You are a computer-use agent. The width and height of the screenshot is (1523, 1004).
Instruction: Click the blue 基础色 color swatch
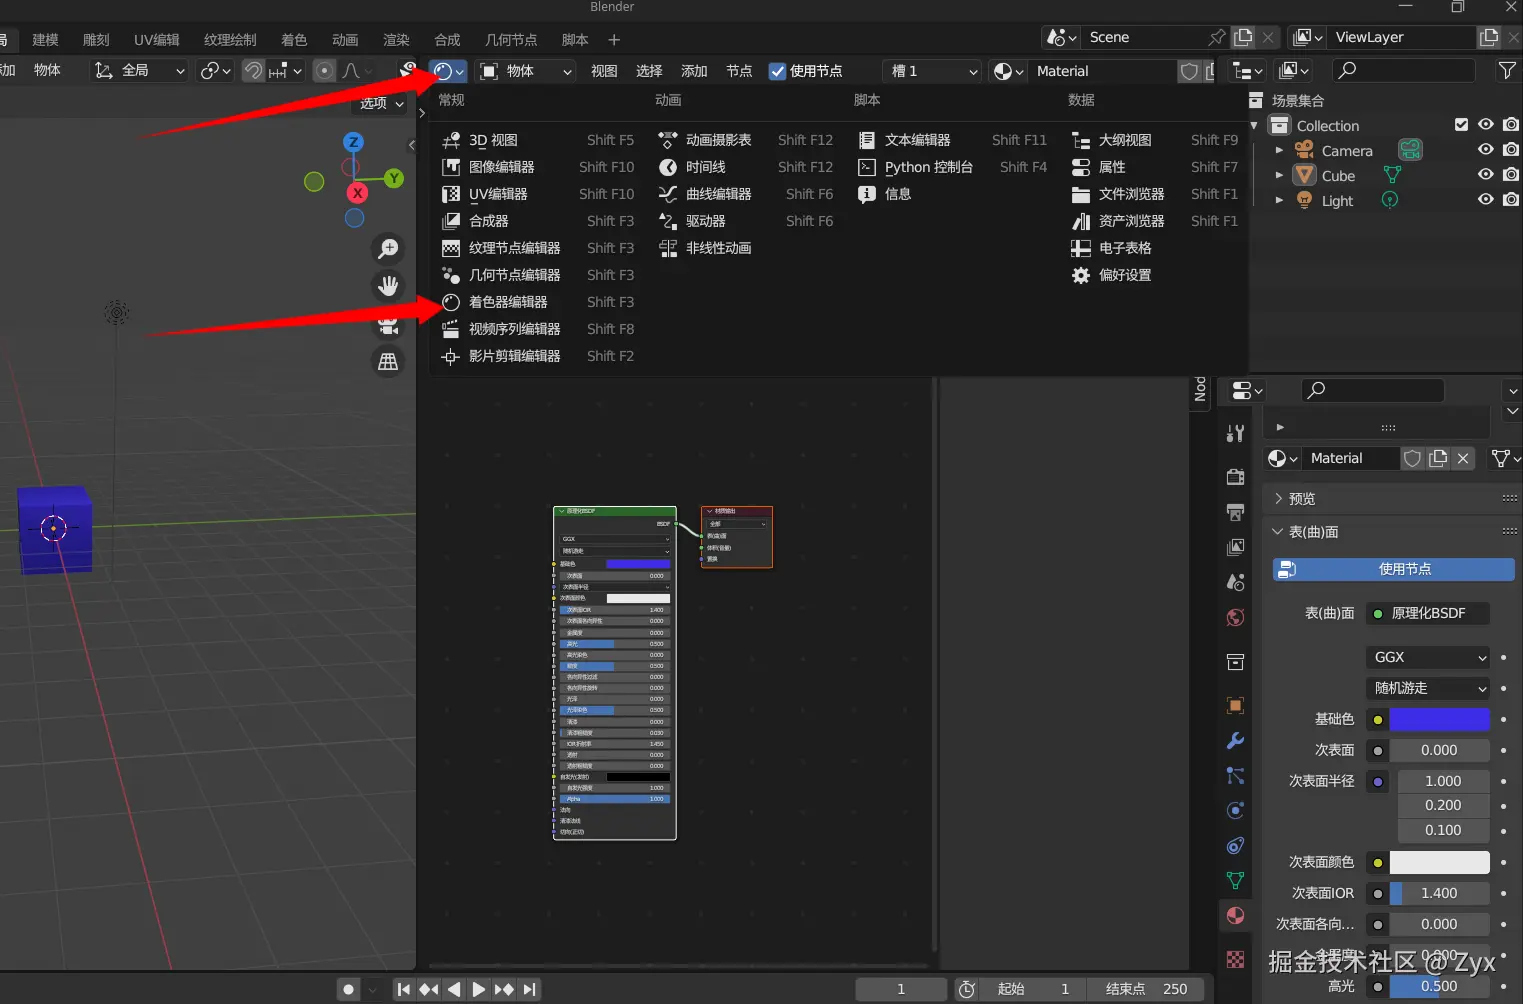pyautogui.click(x=1440, y=719)
